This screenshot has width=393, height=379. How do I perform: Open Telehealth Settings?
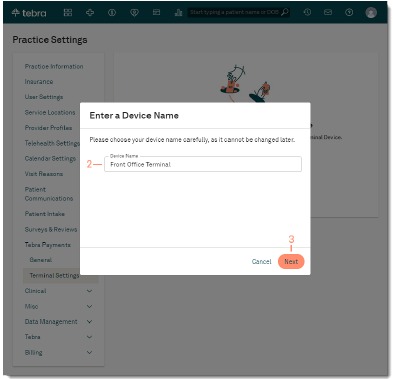tap(52, 143)
